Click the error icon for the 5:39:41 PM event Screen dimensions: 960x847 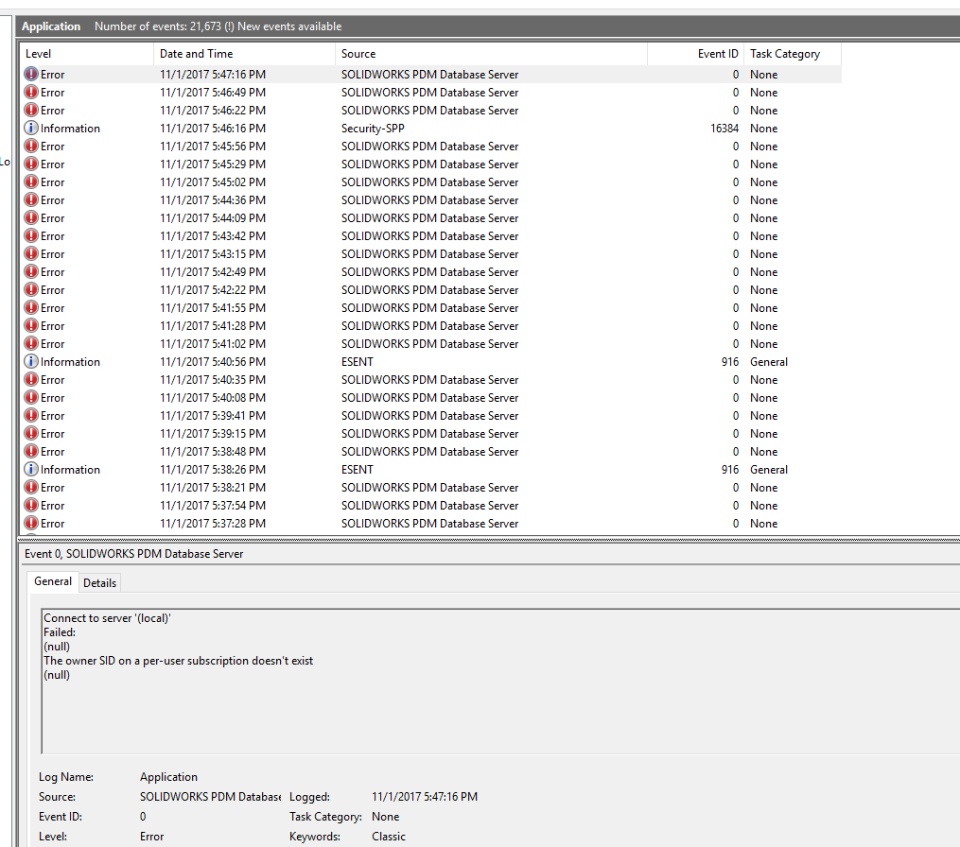[31, 416]
